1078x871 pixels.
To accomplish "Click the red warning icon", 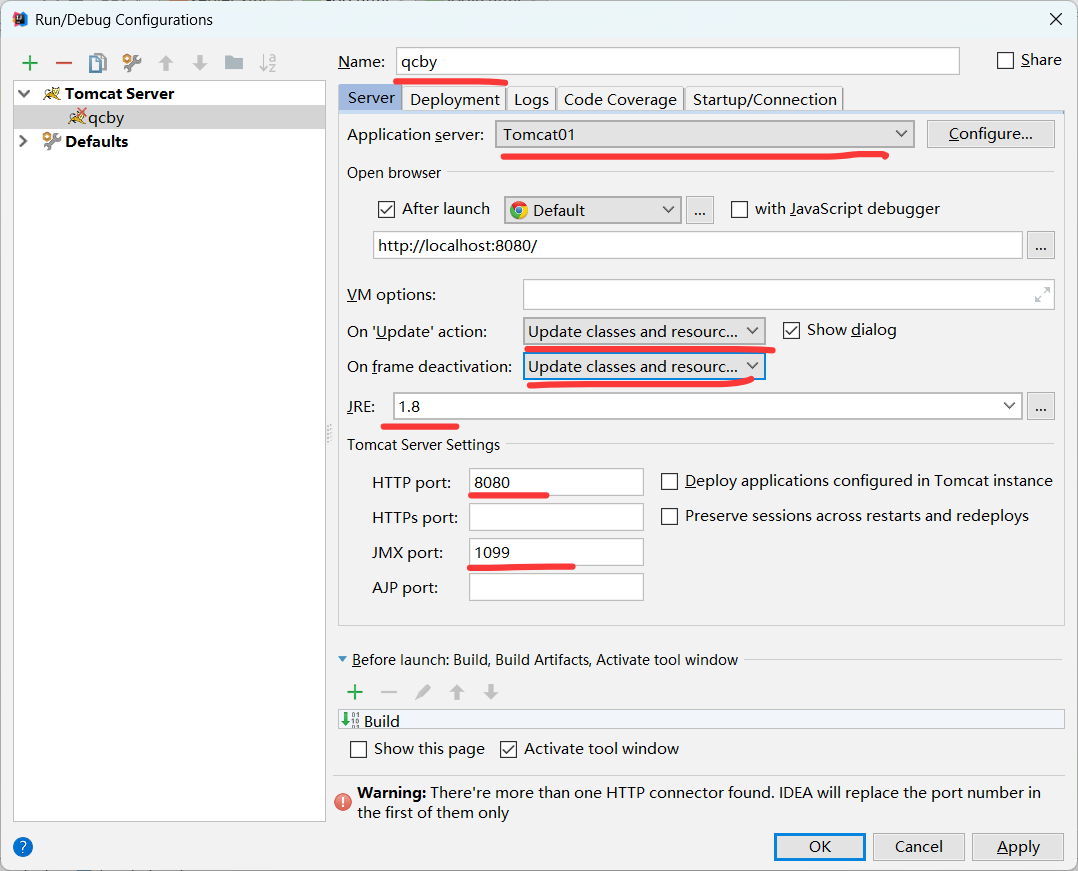I will [x=343, y=802].
